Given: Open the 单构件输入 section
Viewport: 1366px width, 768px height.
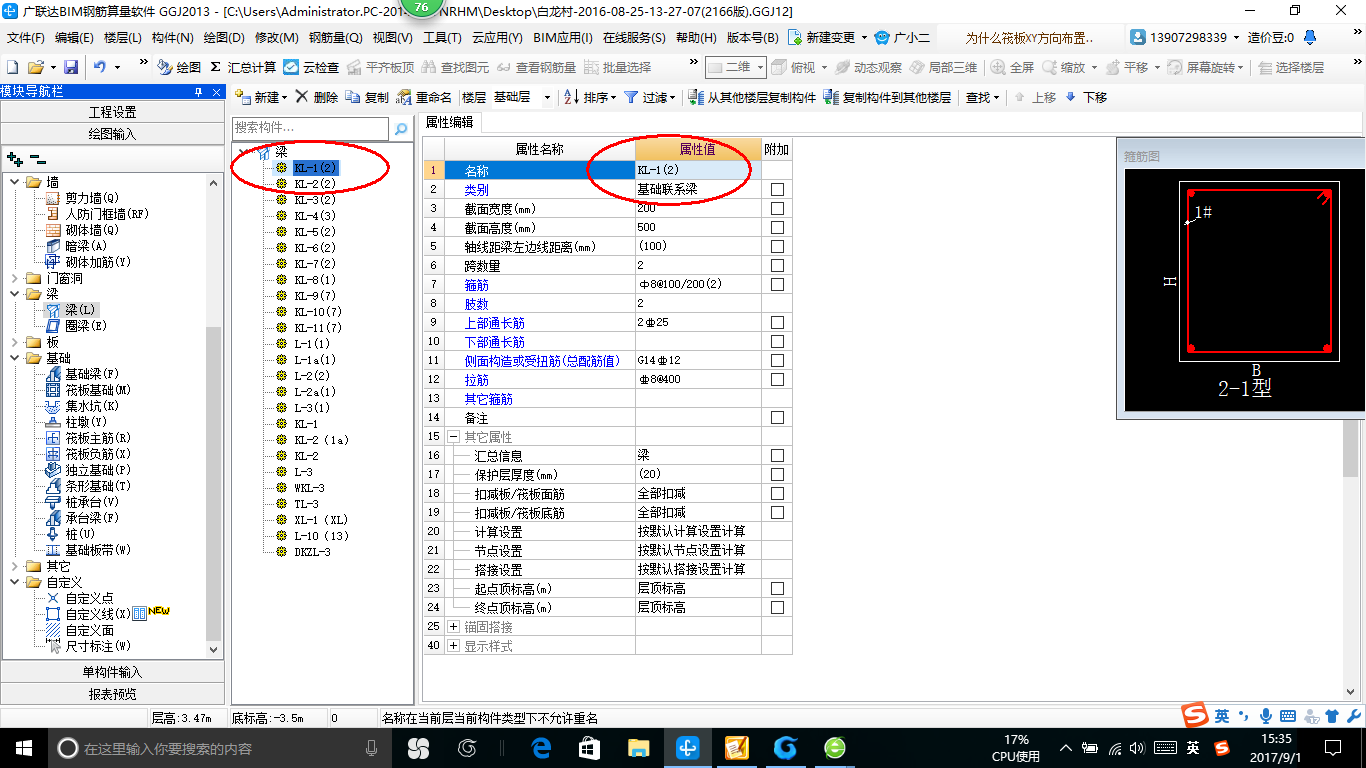Looking at the screenshot, I should click(x=112, y=672).
